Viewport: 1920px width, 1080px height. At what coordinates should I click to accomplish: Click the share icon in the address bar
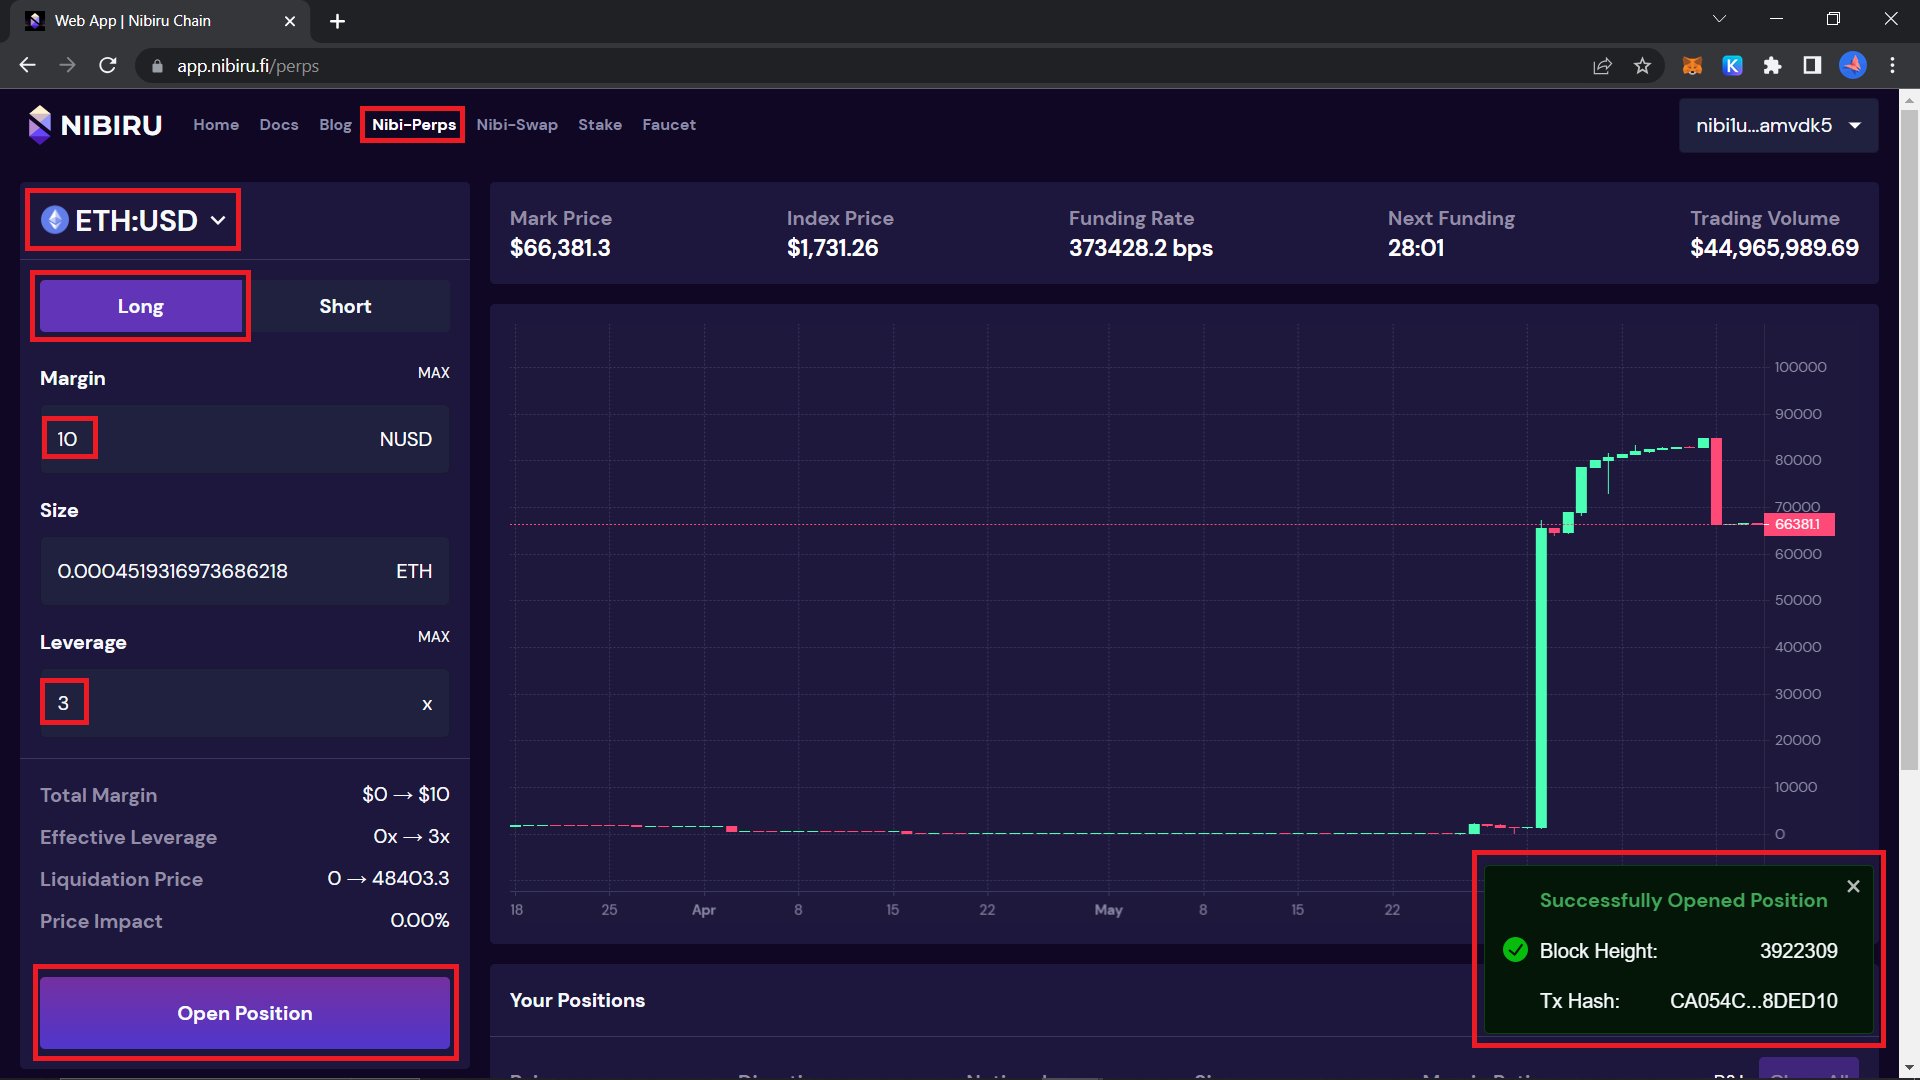[1602, 65]
